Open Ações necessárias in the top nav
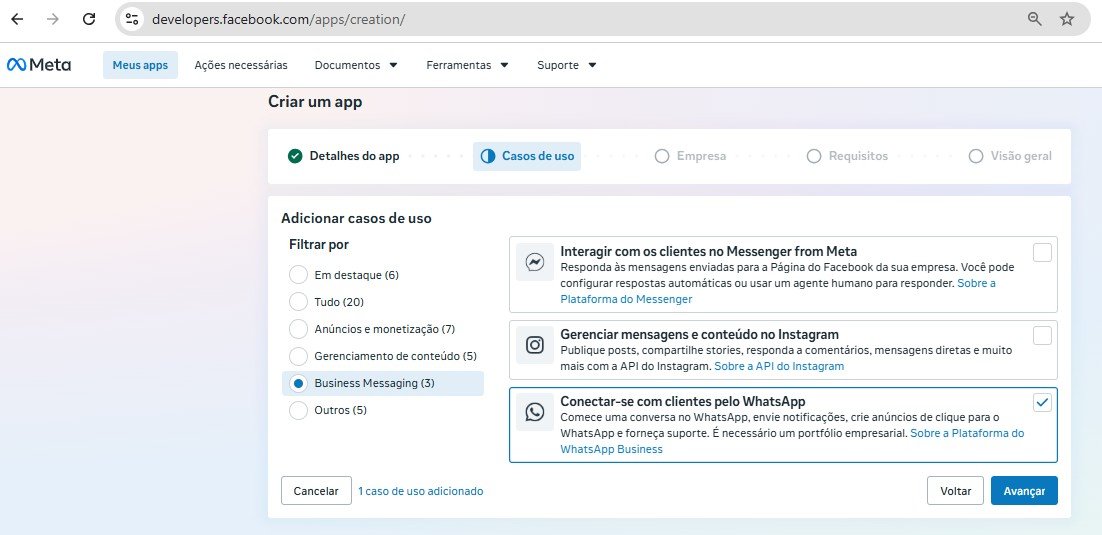This screenshot has width=1102, height=535. 241,65
